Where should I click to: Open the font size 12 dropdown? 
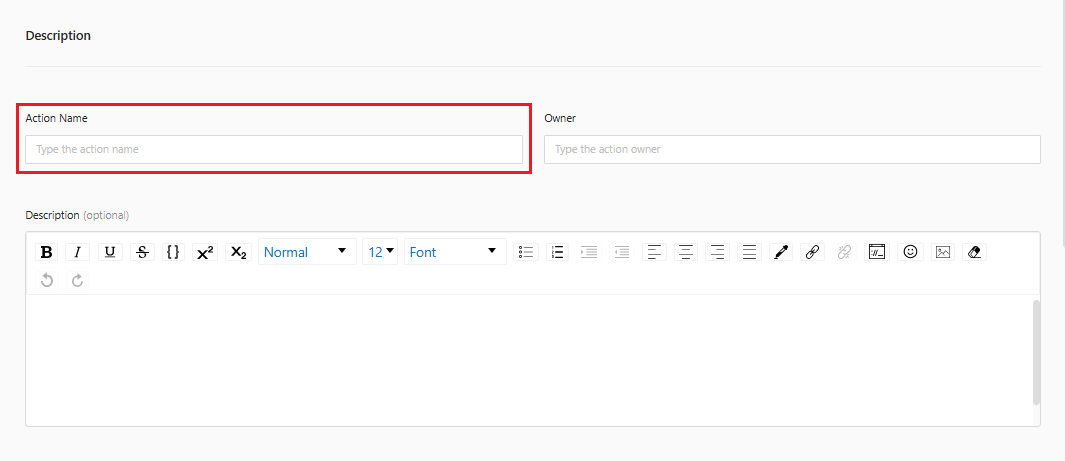click(381, 252)
